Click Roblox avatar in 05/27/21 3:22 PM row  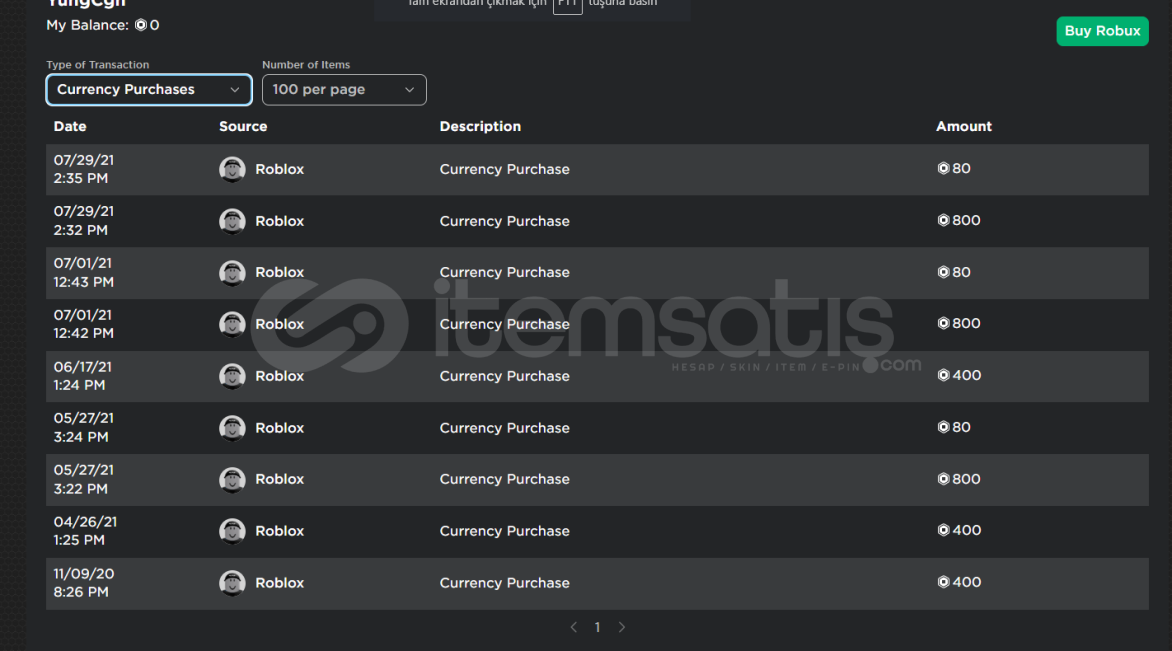click(232, 480)
